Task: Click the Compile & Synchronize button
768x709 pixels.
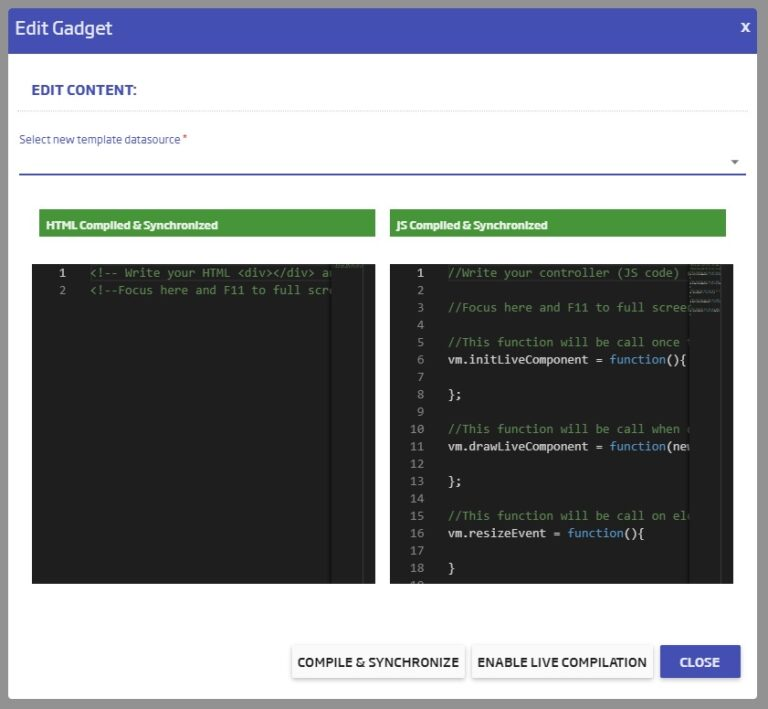Action: click(x=378, y=662)
